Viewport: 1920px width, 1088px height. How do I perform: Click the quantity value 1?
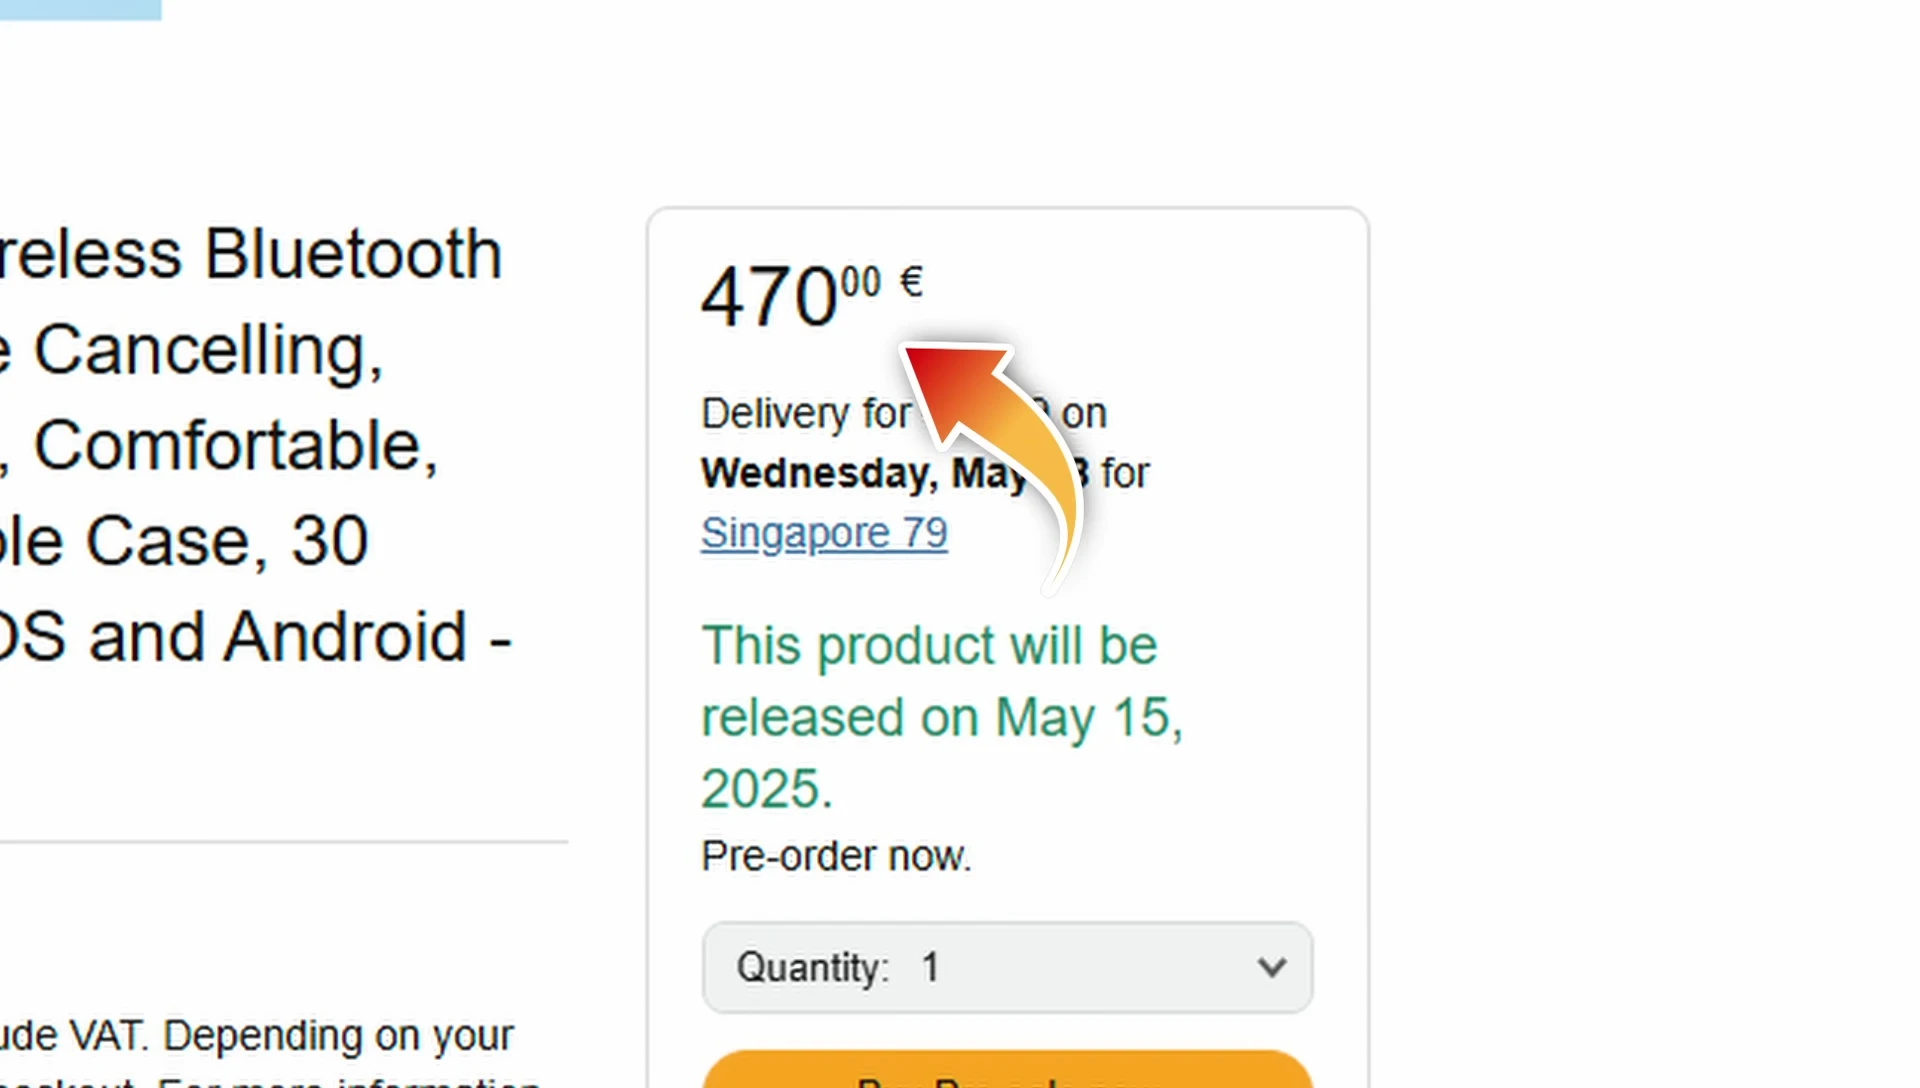(930, 967)
